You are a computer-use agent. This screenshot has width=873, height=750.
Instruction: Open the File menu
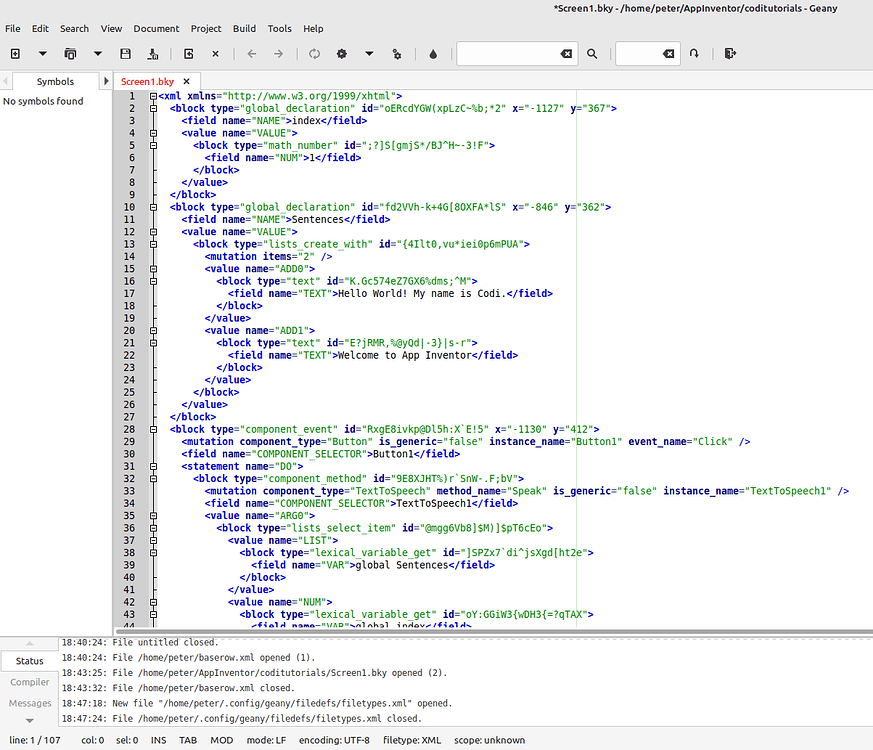coord(13,28)
